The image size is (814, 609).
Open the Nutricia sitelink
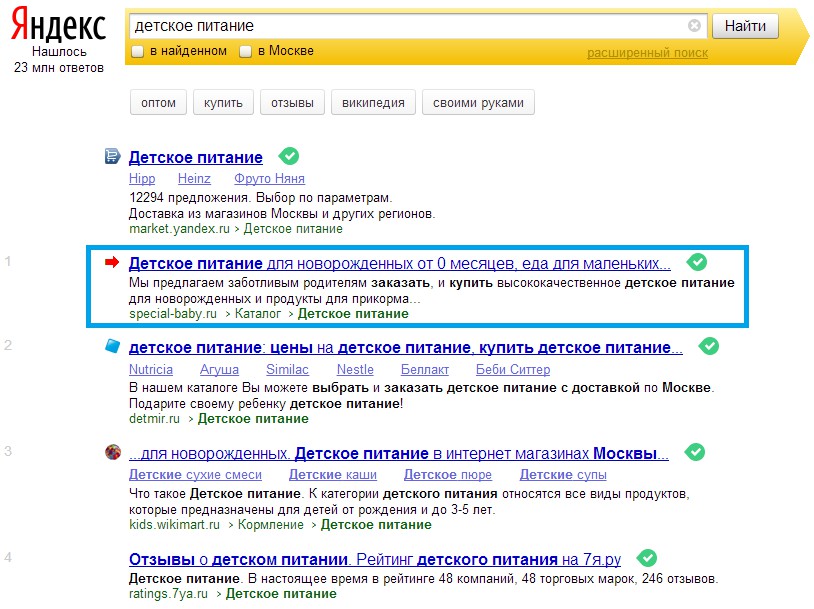pyautogui.click(x=151, y=370)
